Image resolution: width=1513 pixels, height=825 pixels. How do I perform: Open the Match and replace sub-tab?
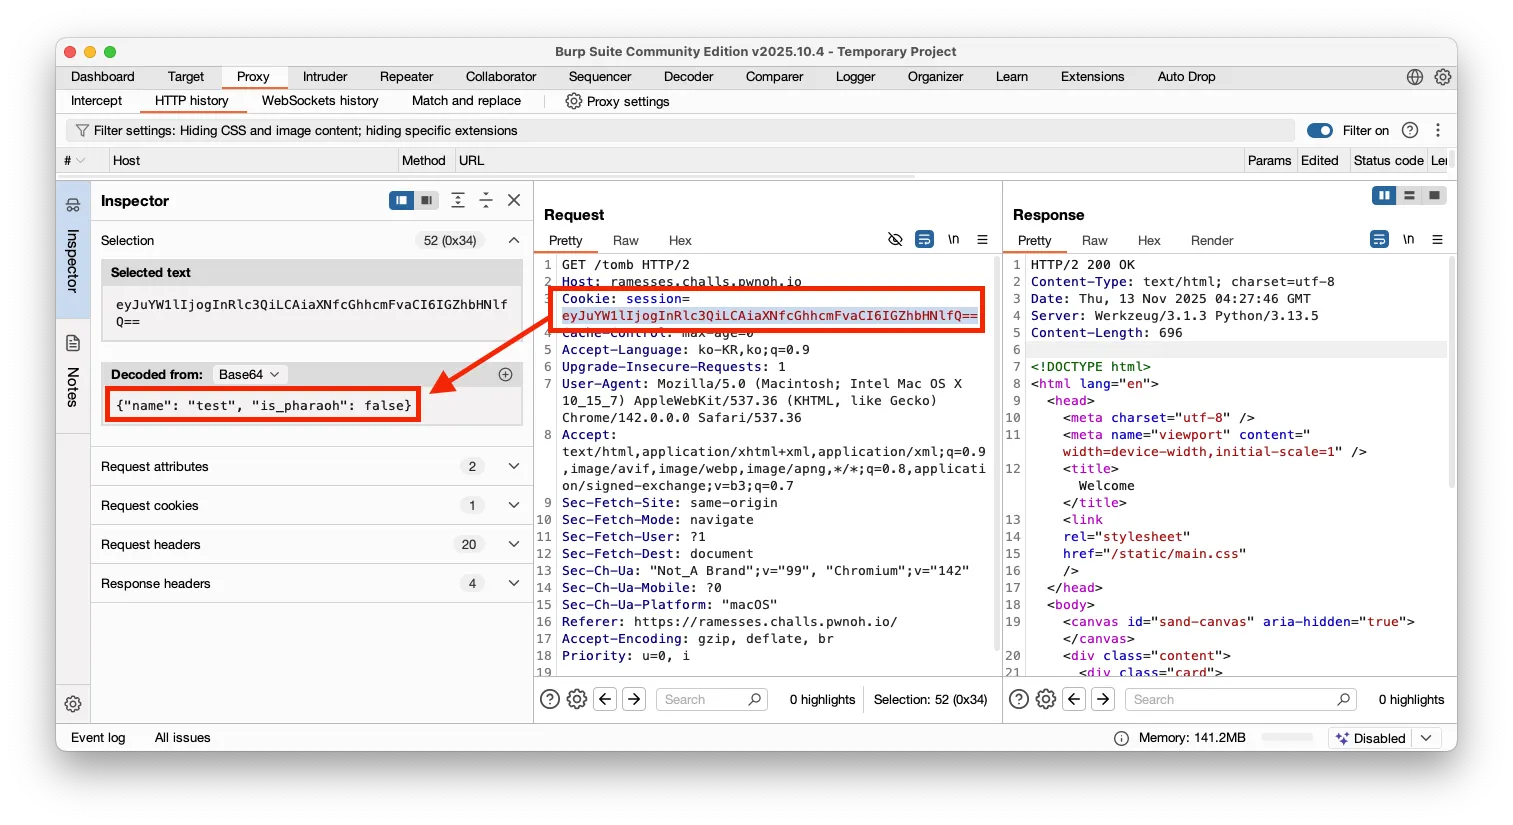(466, 101)
